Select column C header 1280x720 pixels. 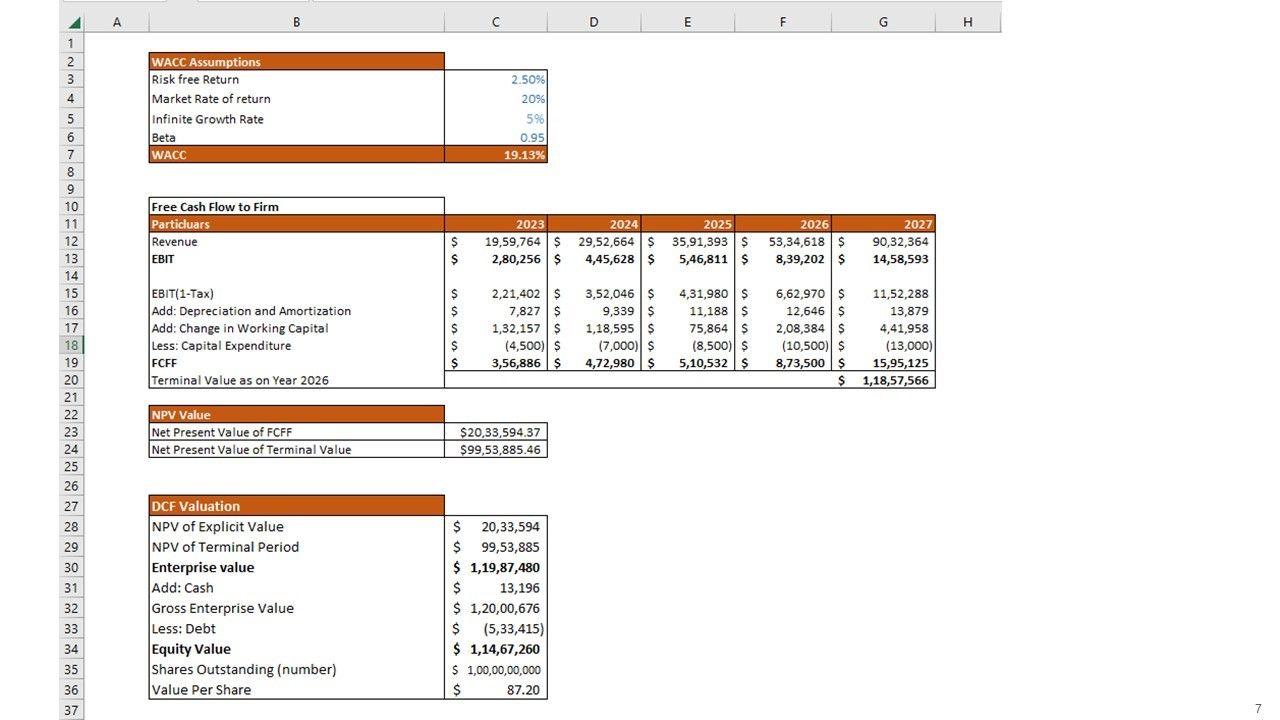pos(496,22)
